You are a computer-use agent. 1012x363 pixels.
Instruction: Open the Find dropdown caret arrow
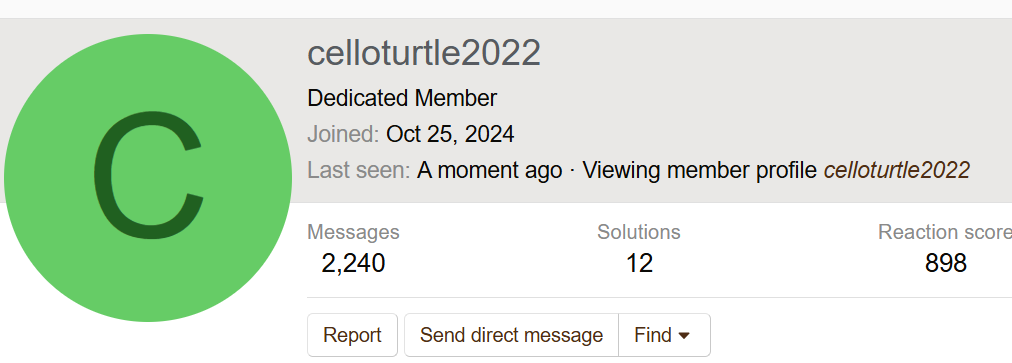coord(685,336)
